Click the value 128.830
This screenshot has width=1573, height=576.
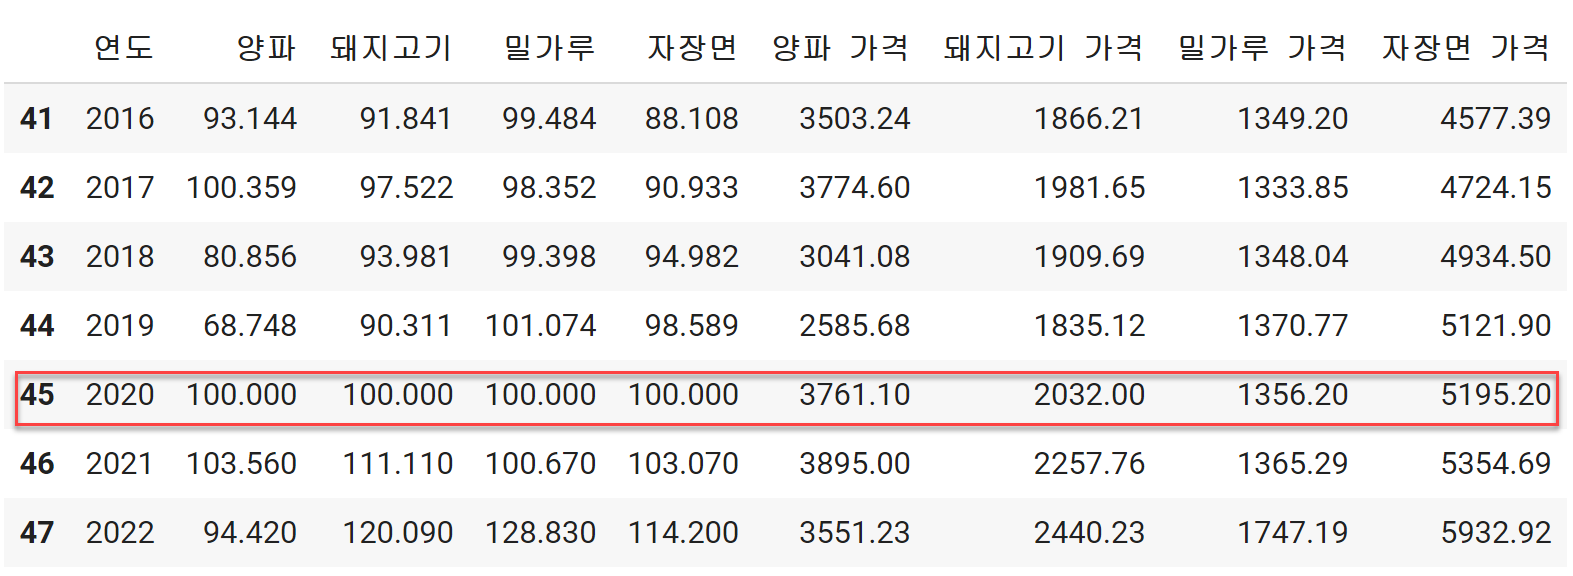[541, 533]
